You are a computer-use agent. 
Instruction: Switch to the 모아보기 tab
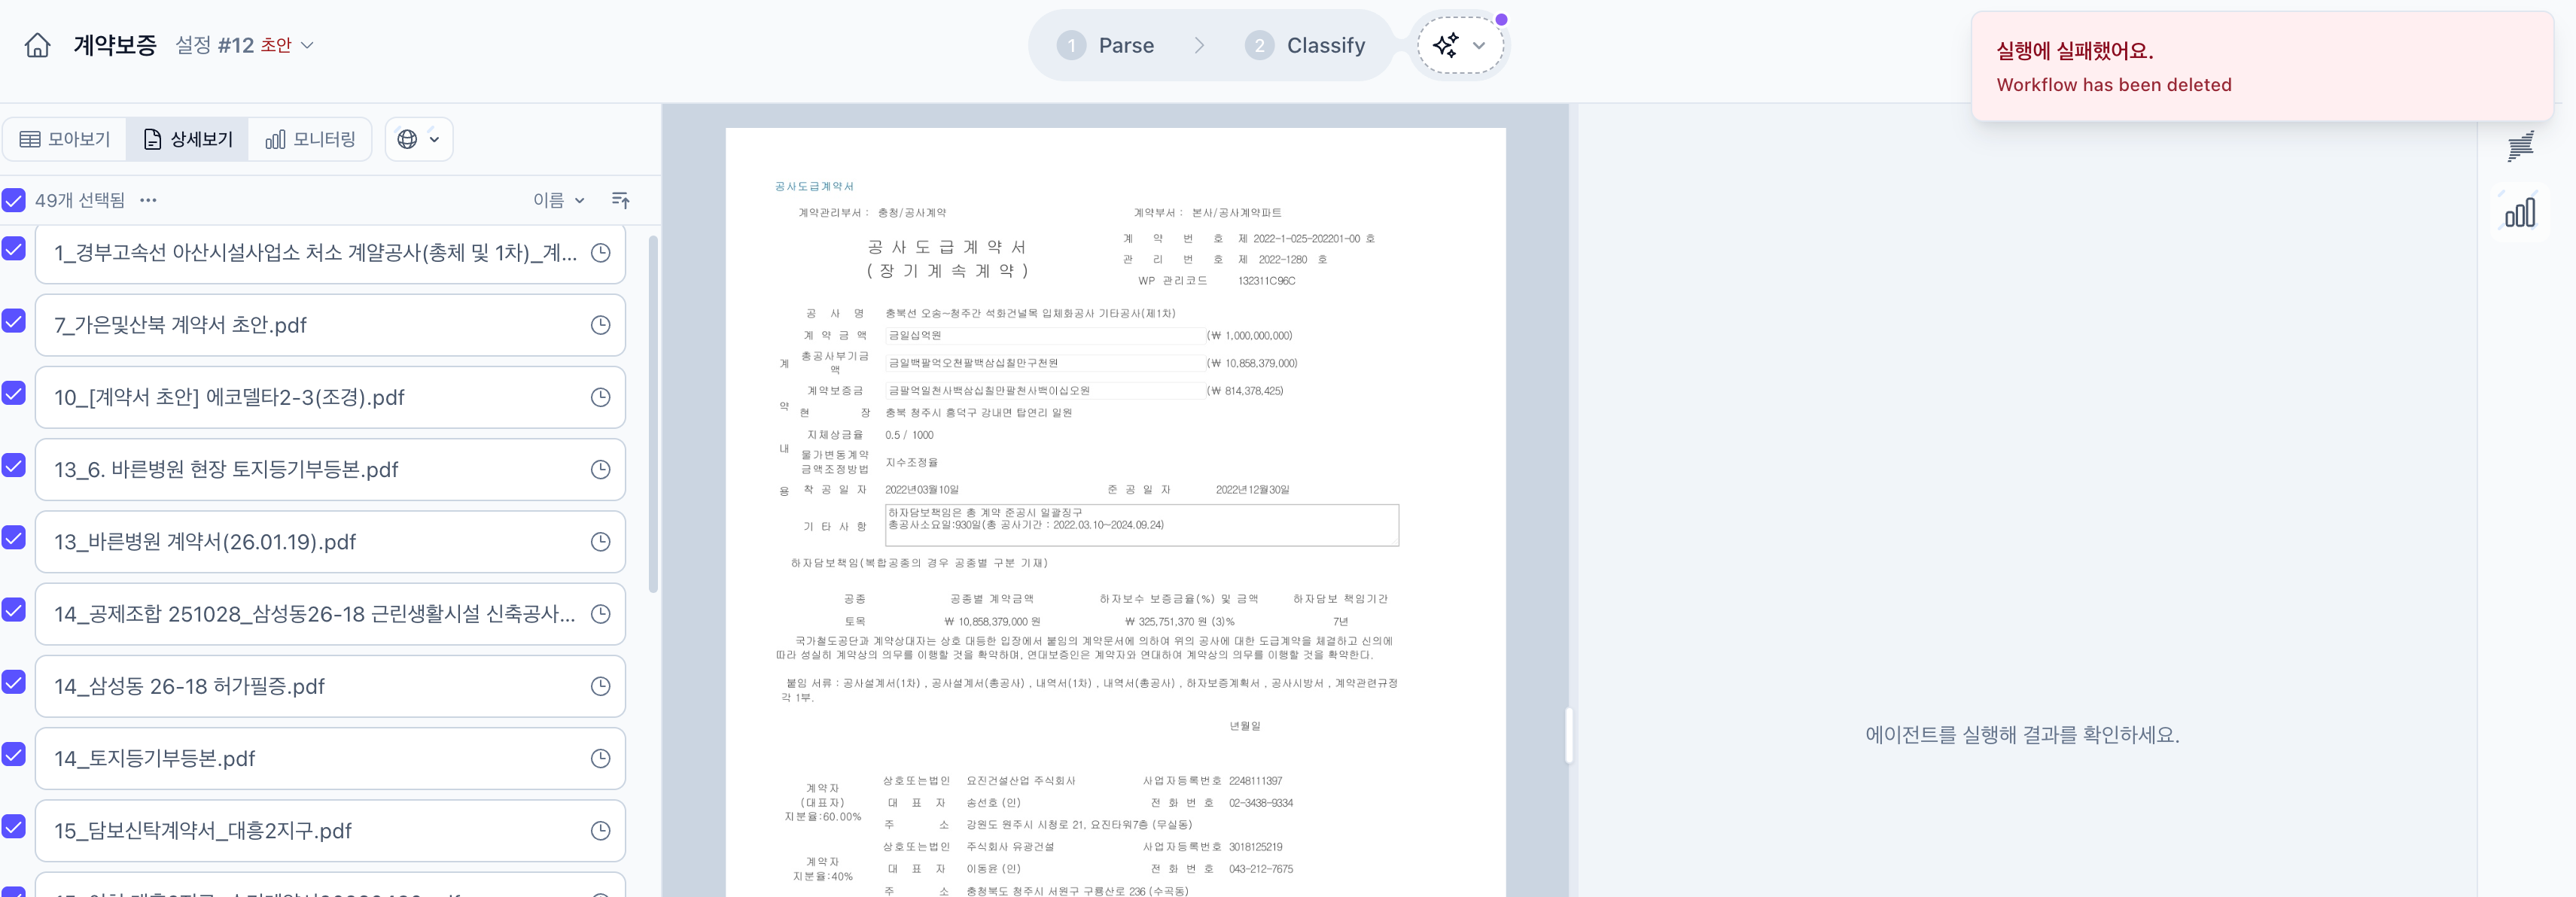[65, 139]
